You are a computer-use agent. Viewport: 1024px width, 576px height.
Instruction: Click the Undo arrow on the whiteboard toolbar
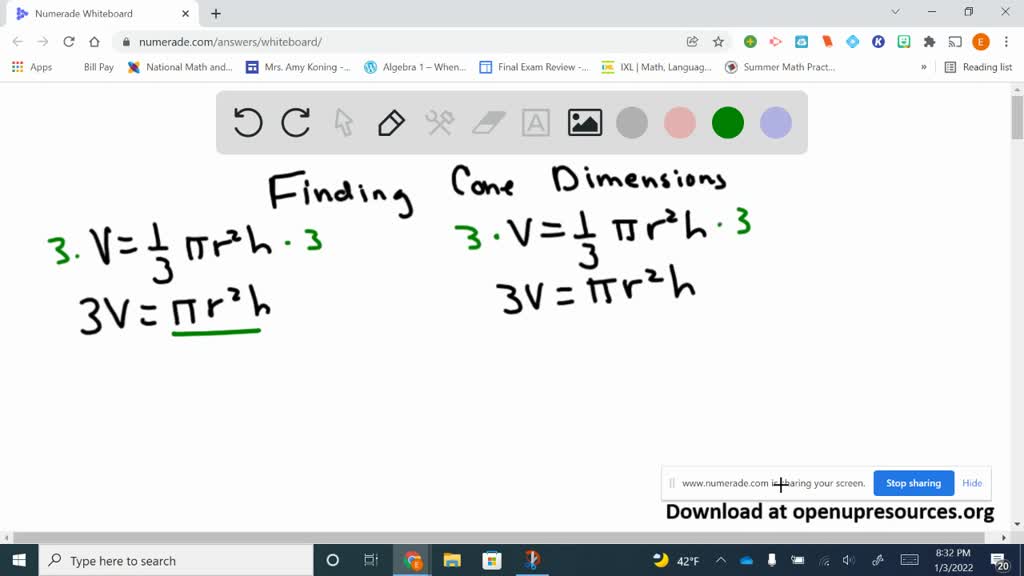[247, 122]
